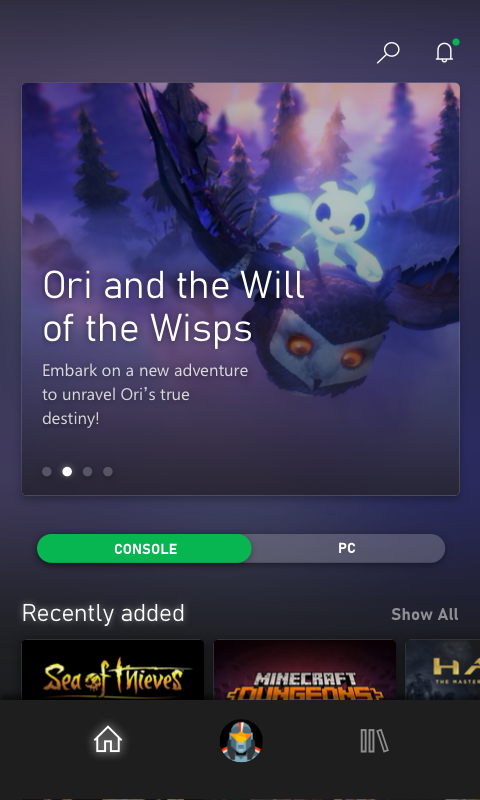Switch the platform toggle to CONSOLE
480x800 pixels.
(x=145, y=548)
